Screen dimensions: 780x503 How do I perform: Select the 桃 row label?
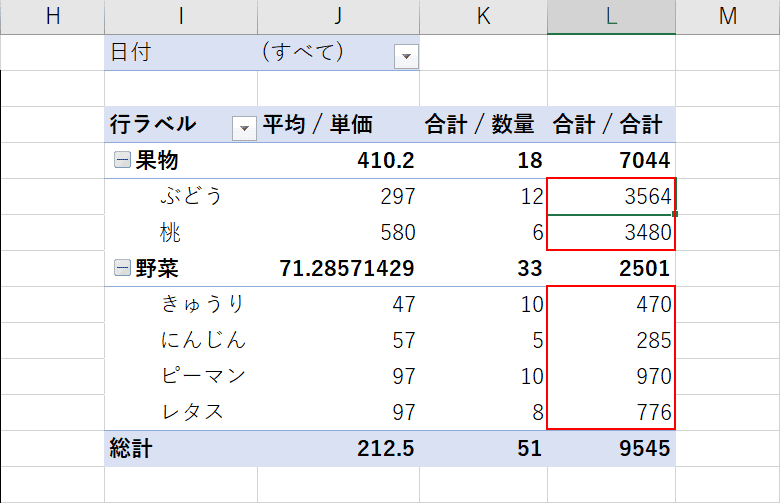[181, 232]
